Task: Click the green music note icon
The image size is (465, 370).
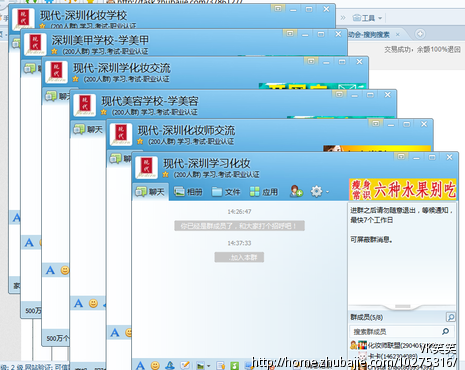Action: pyautogui.click(x=235, y=366)
